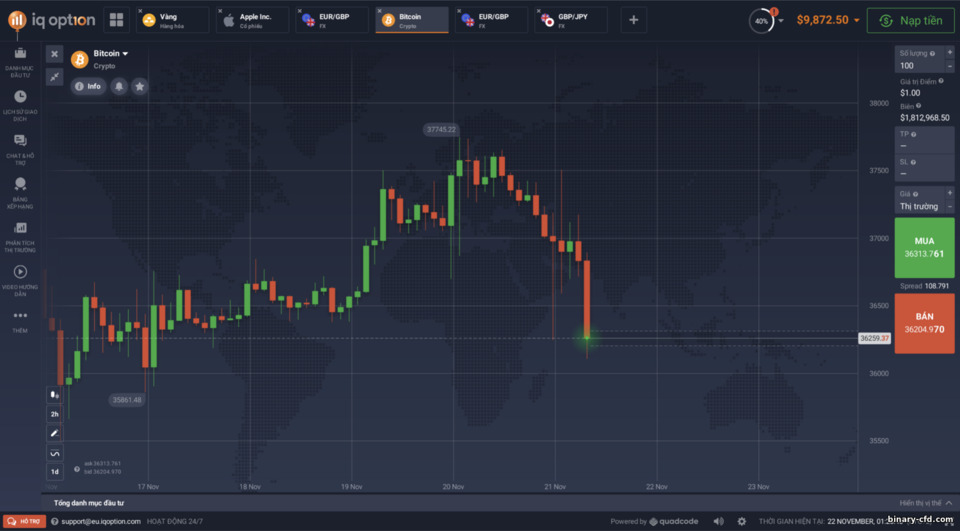
Task: Switch to the GBP/JPY tab
Action: (x=571, y=20)
